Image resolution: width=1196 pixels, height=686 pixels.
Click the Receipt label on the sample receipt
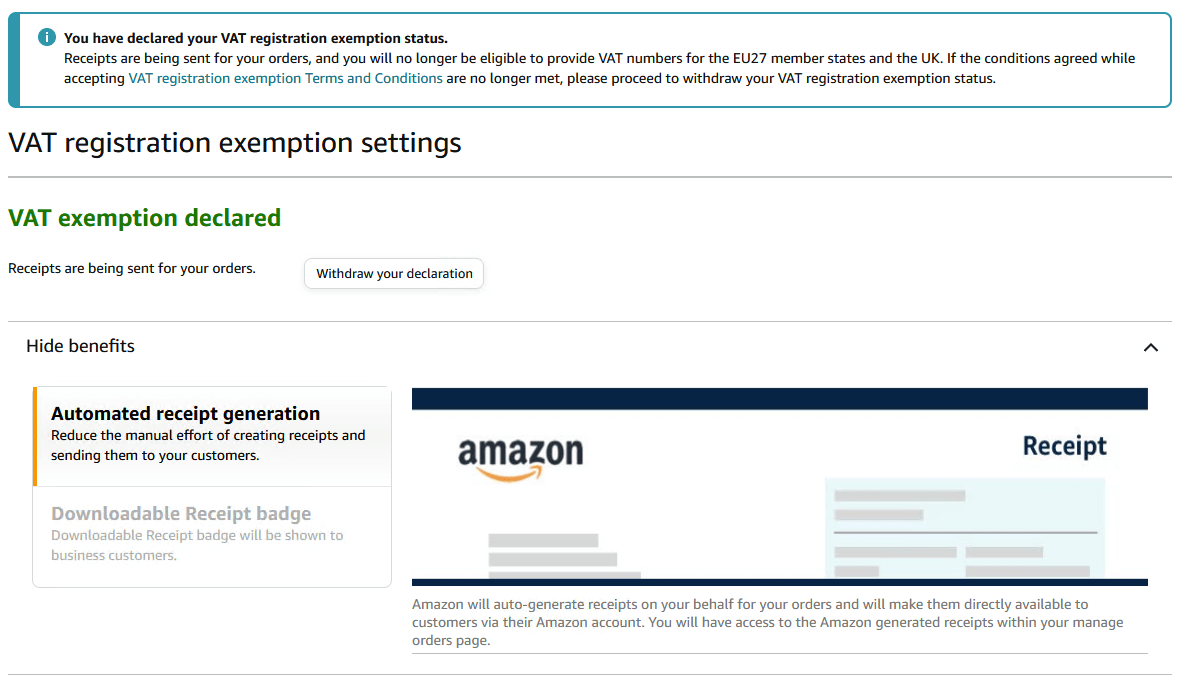(x=1063, y=446)
